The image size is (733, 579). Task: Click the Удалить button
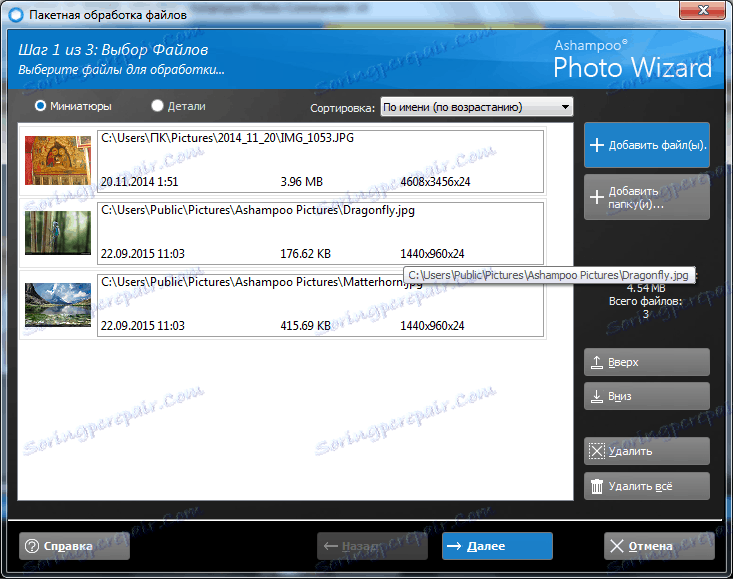[x=647, y=451]
